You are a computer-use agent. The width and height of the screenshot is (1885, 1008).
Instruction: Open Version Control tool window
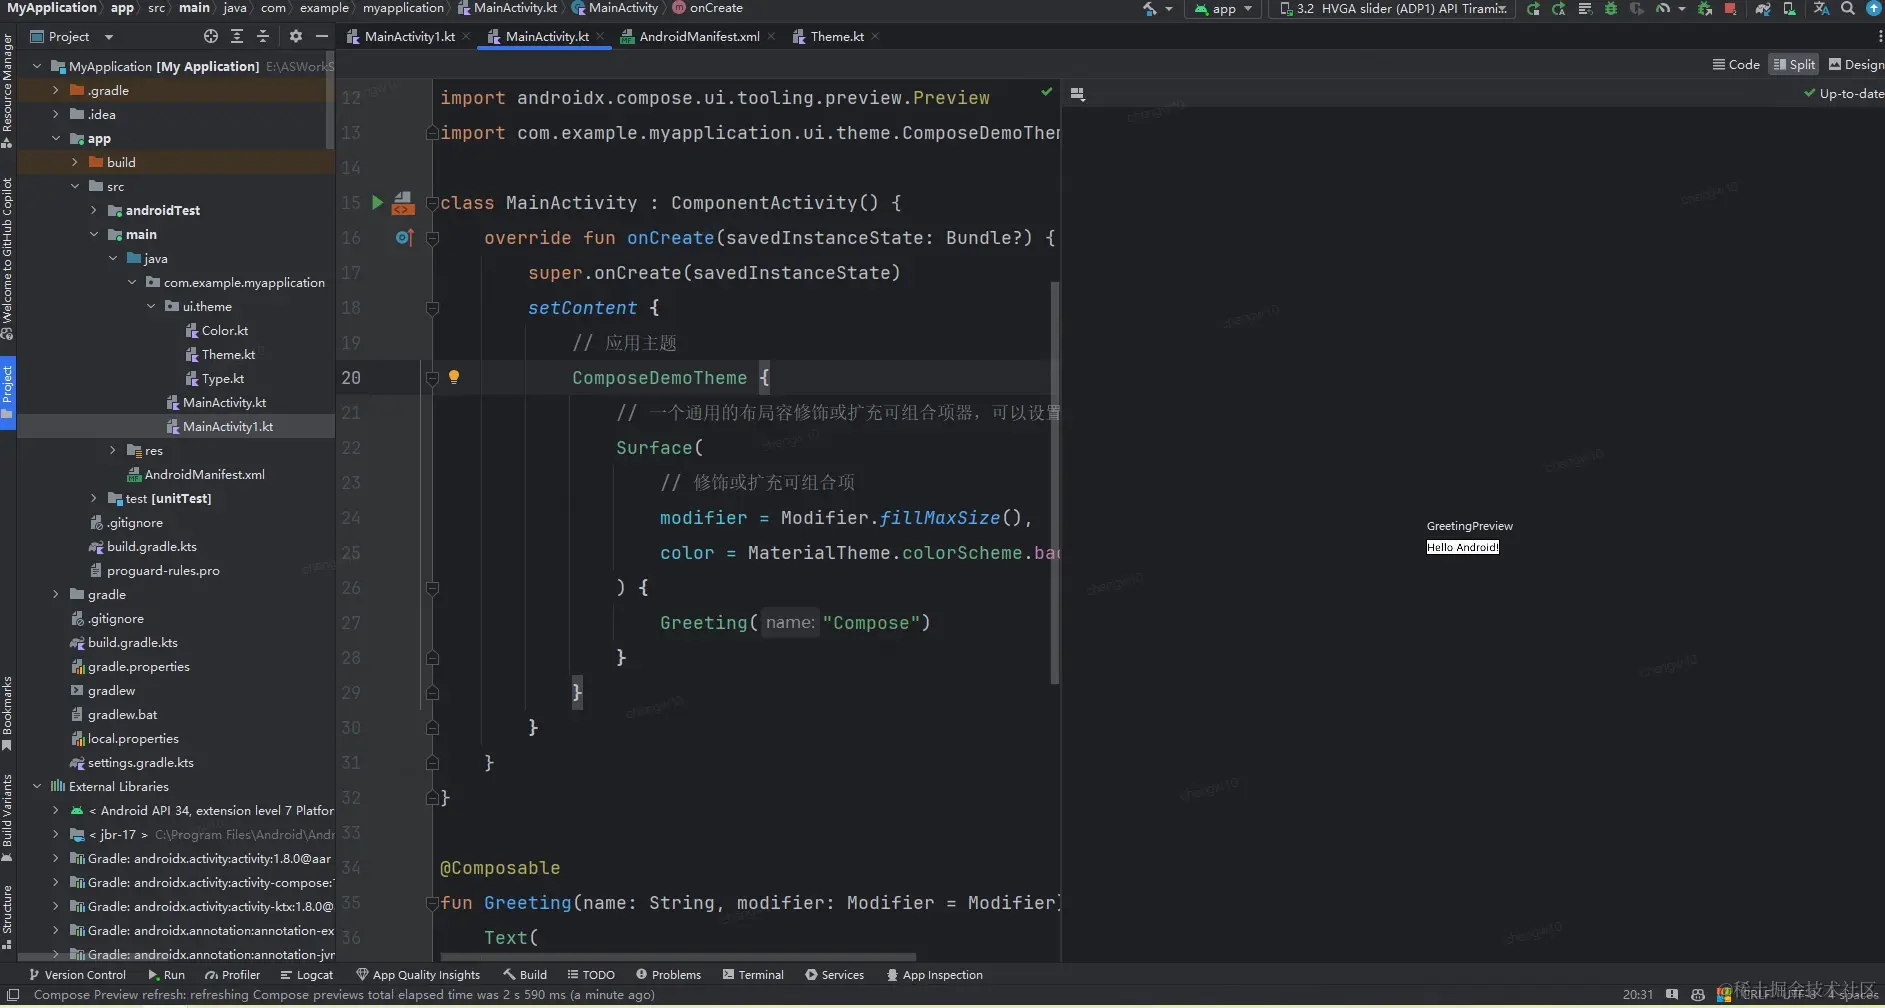[77, 975]
